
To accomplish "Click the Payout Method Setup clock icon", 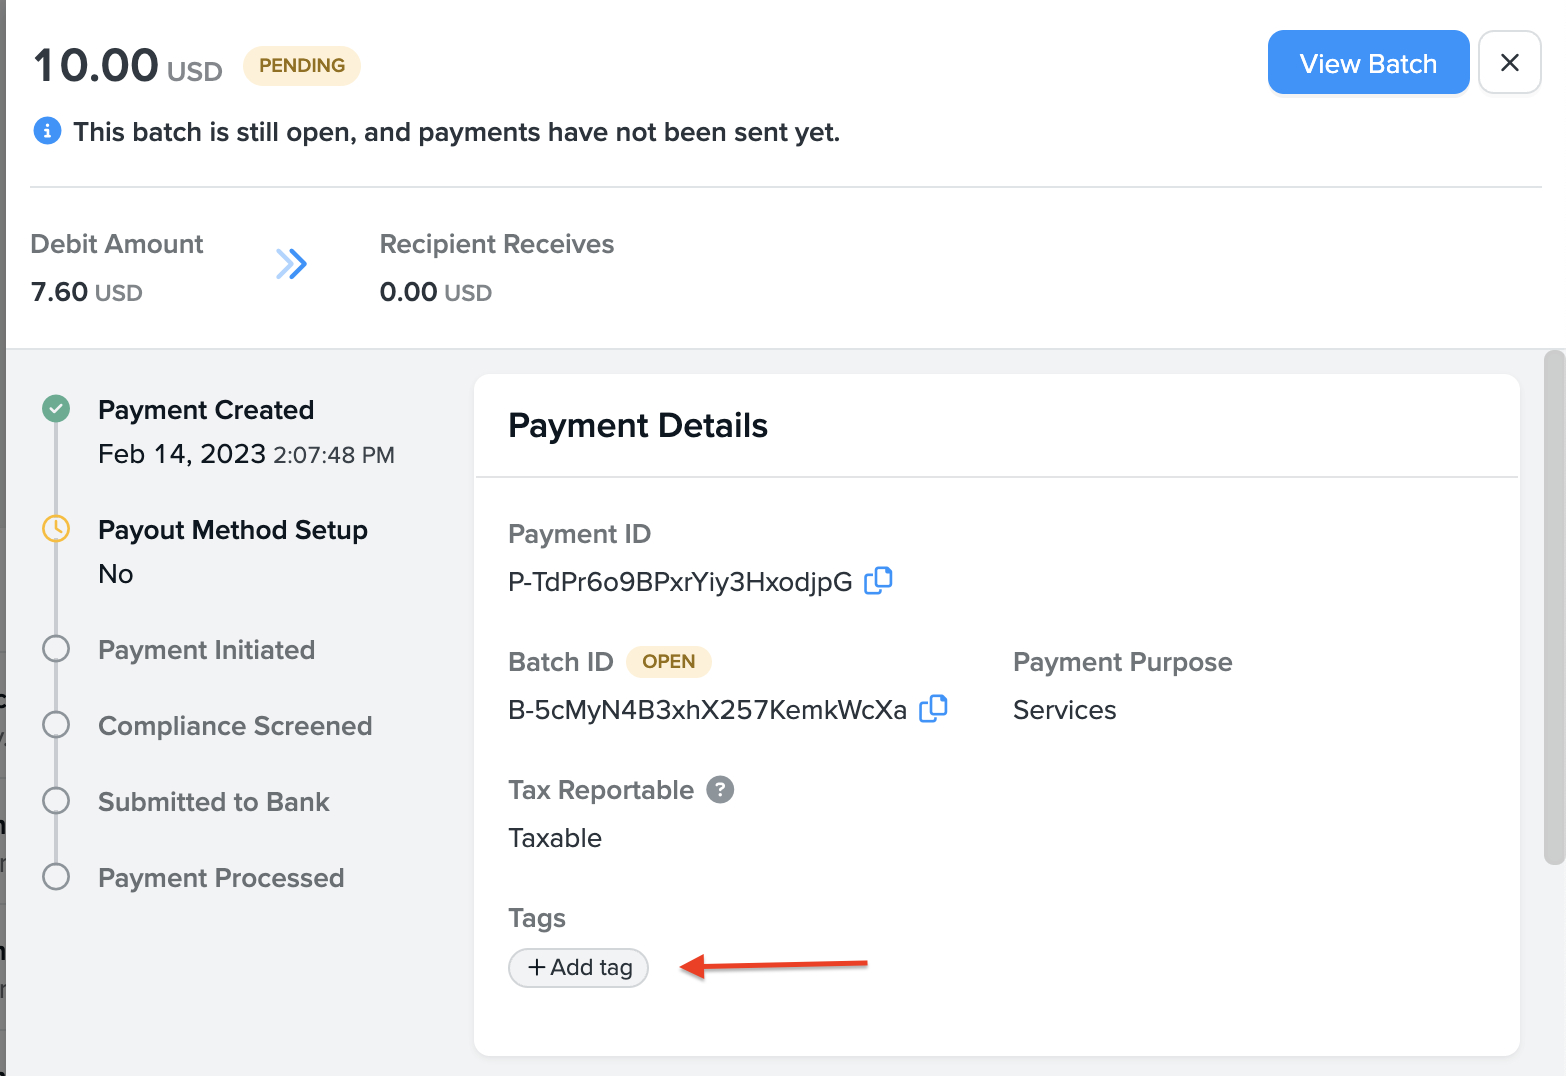I will pyautogui.click(x=56, y=529).
